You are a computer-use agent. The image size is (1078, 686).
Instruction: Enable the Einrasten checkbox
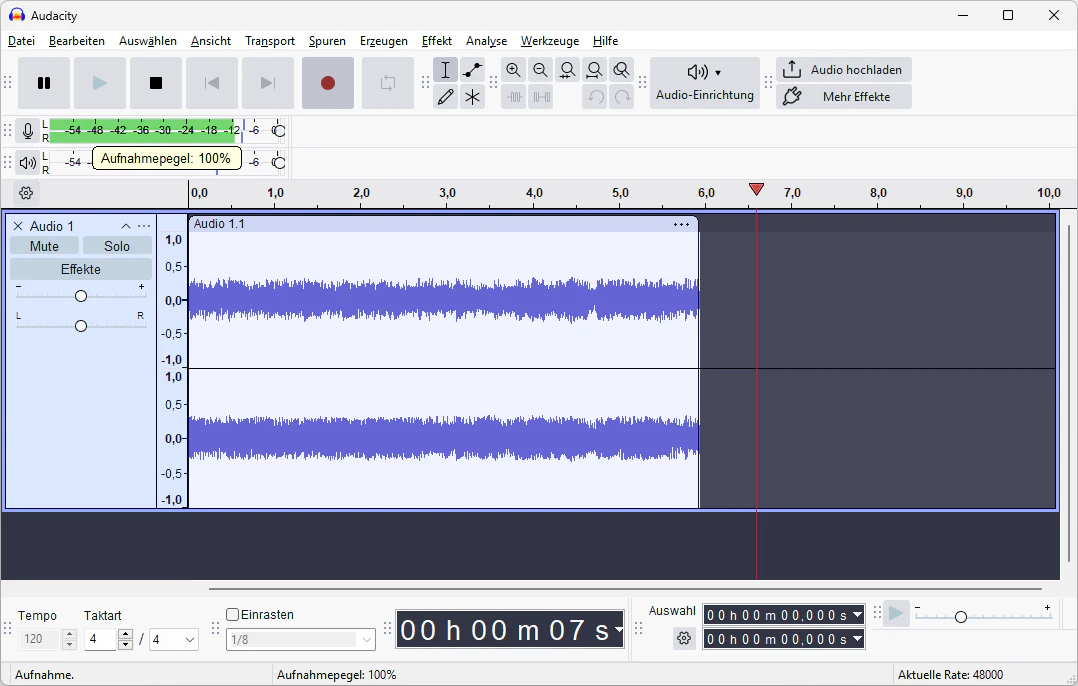click(232, 615)
